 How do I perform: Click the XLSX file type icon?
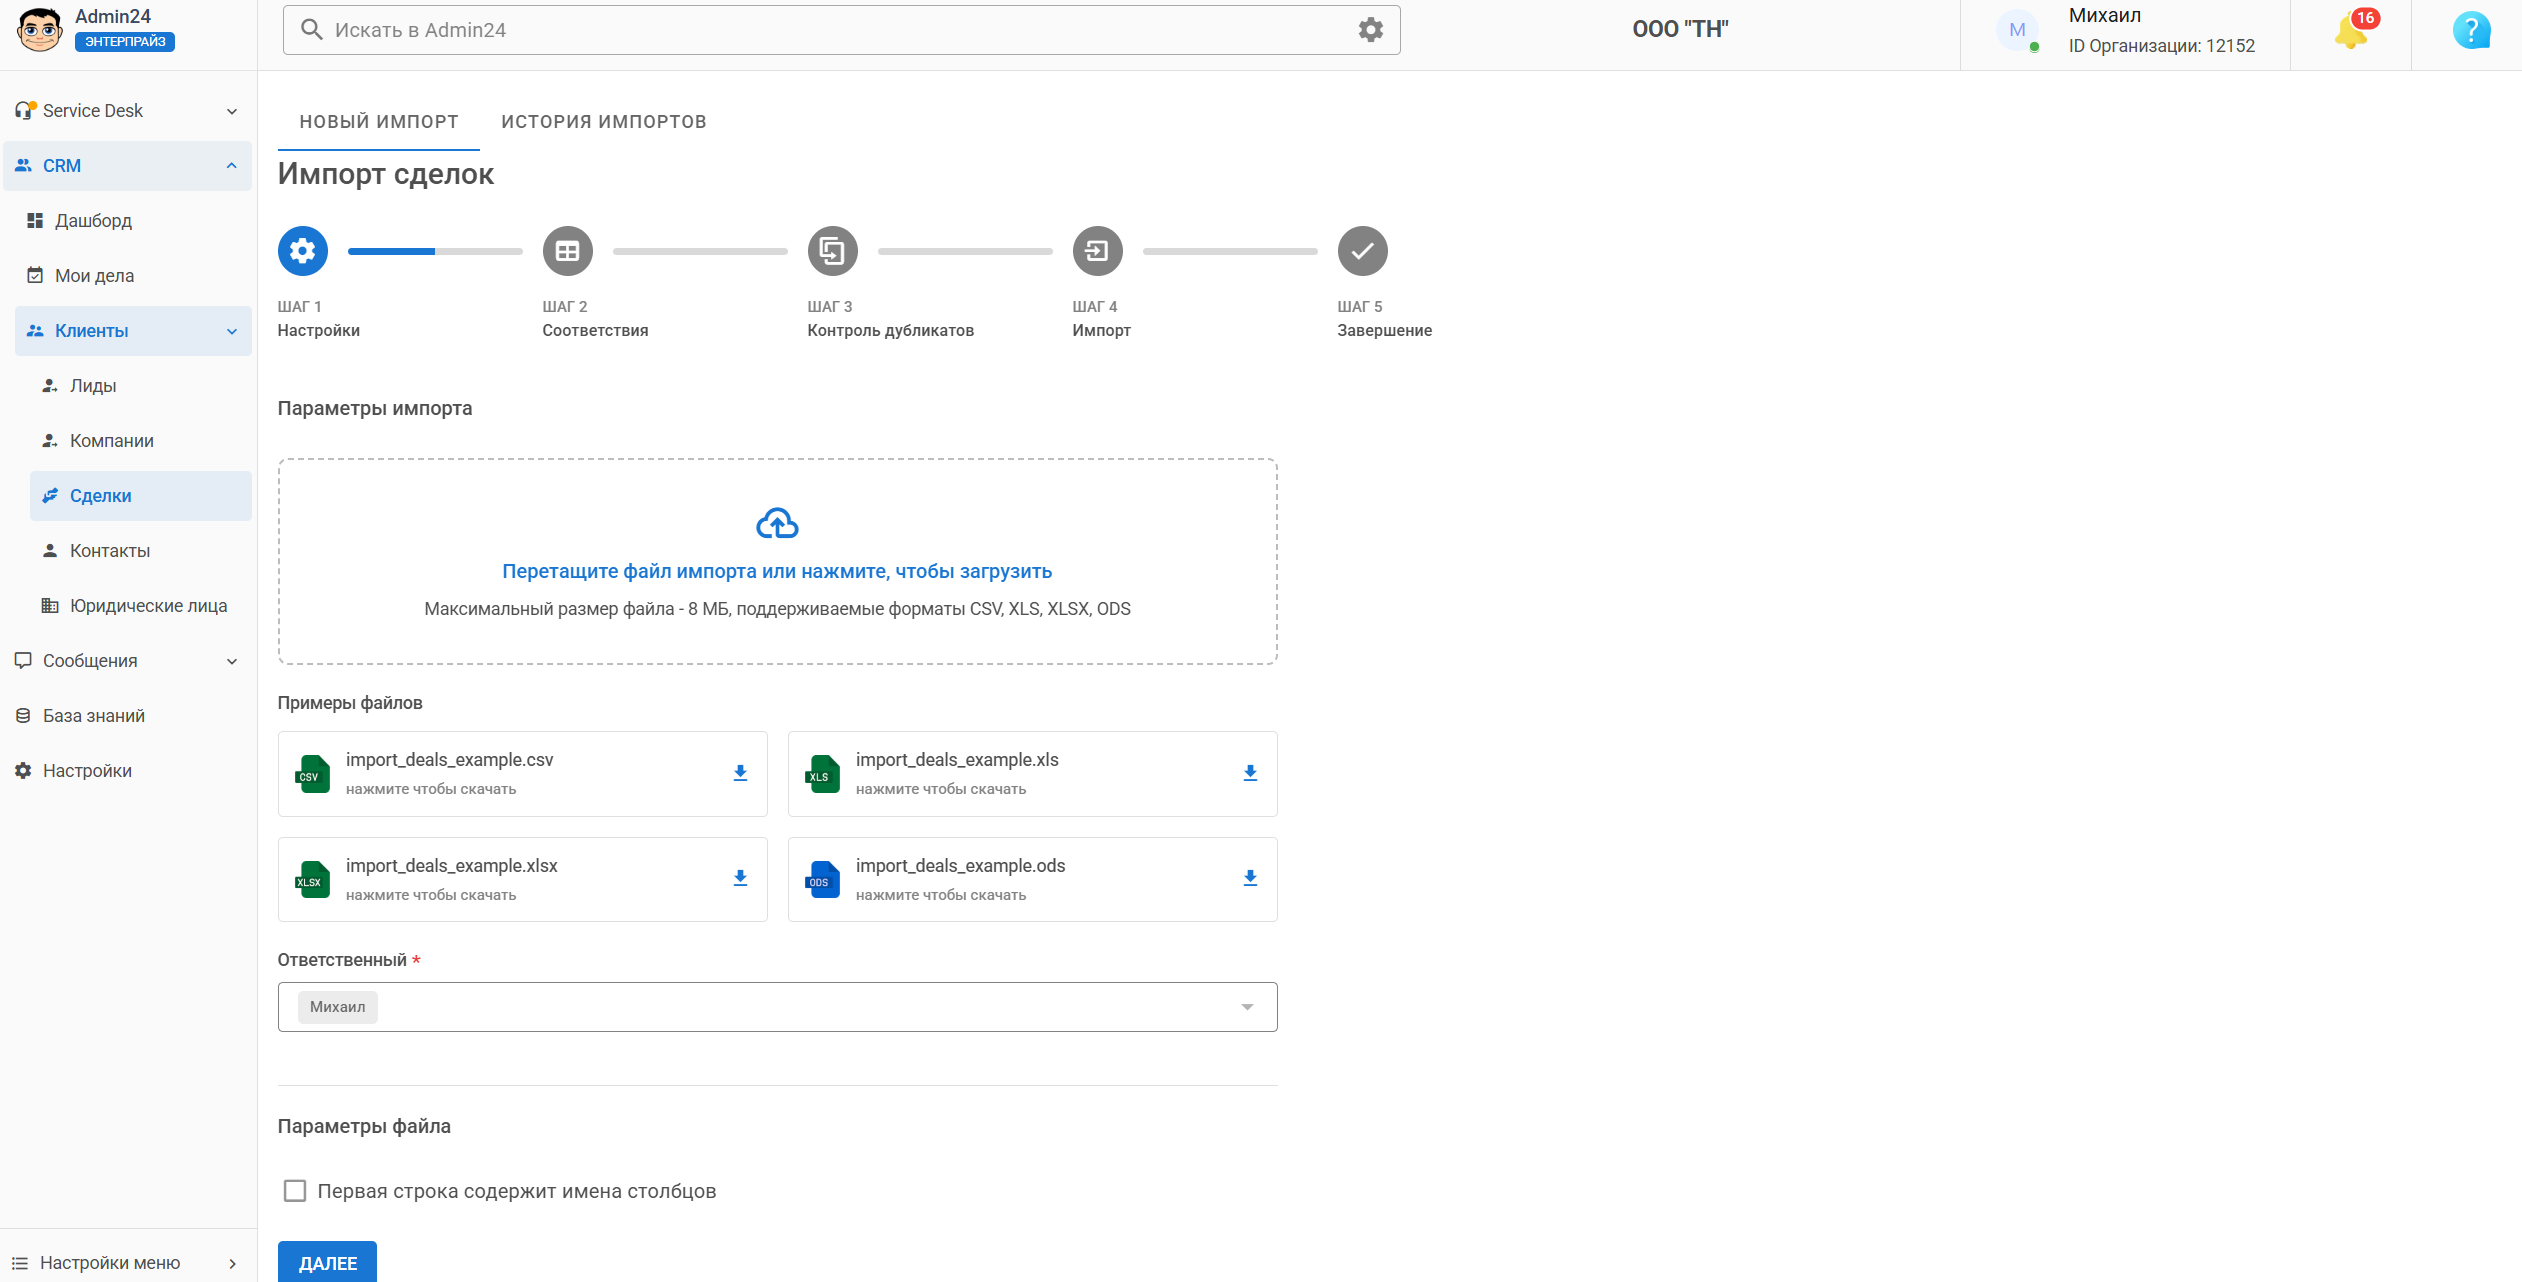(x=313, y=880)
